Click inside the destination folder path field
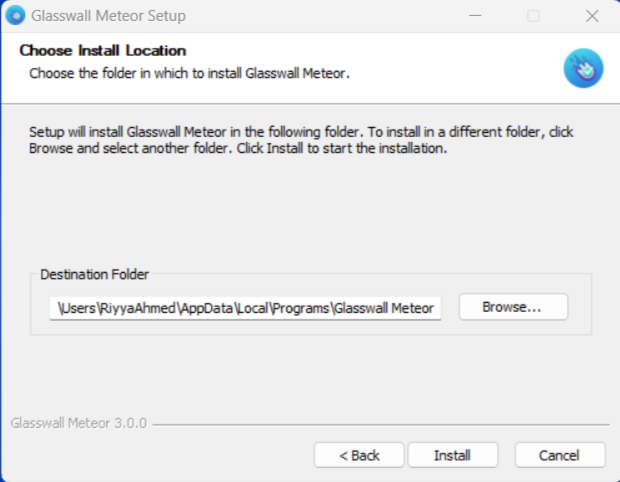 pos(245,308)
